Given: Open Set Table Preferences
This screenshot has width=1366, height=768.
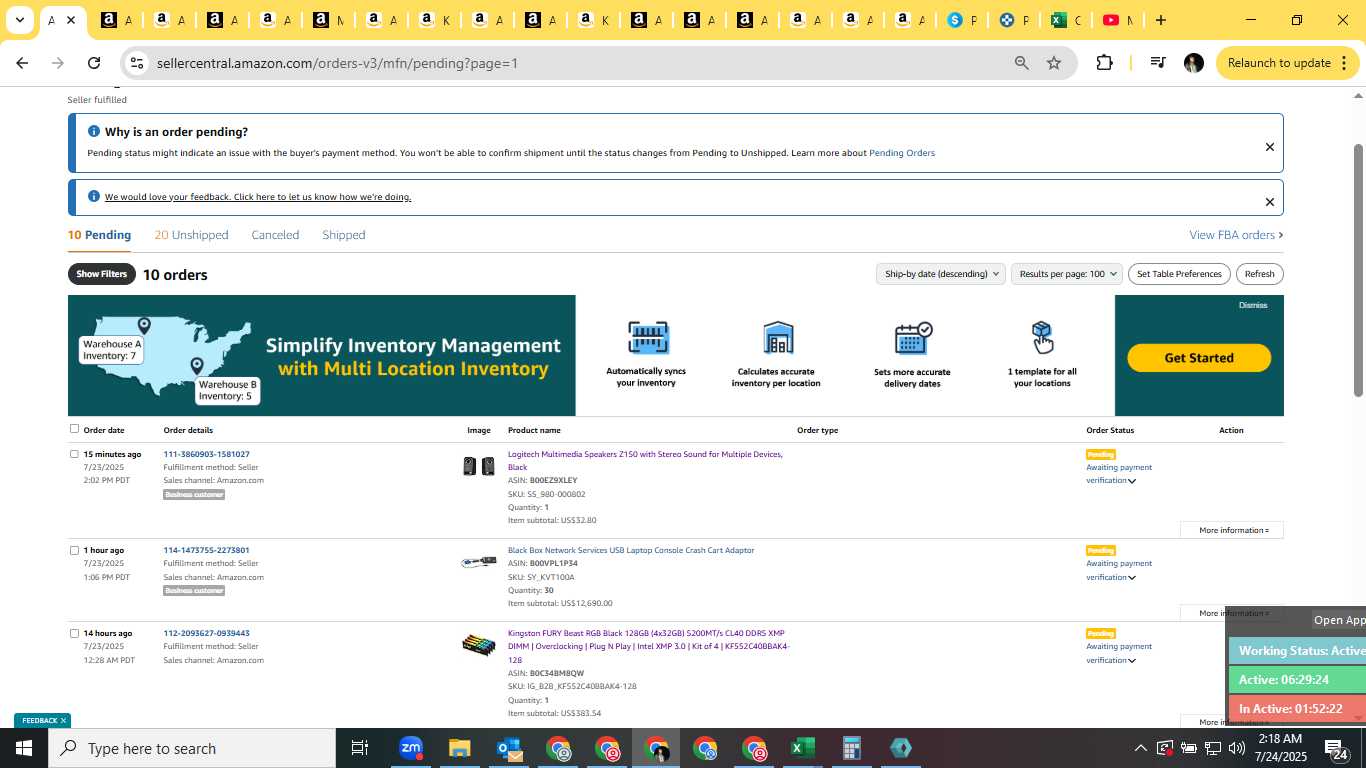Looking at the screenshot, I should pos(1179,274).
